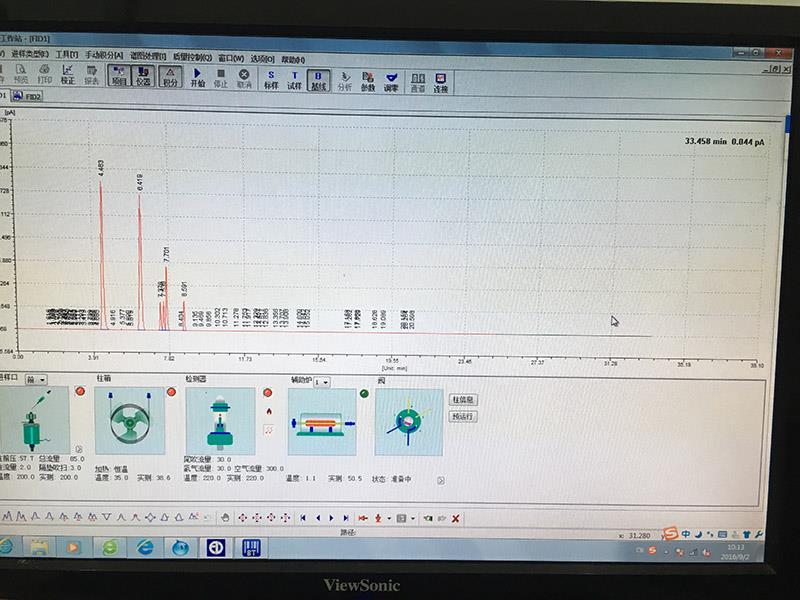Open the 仪器 (instrument) toolbar icon
This screenshot has width=800, height=600.
tap(145, 80)
